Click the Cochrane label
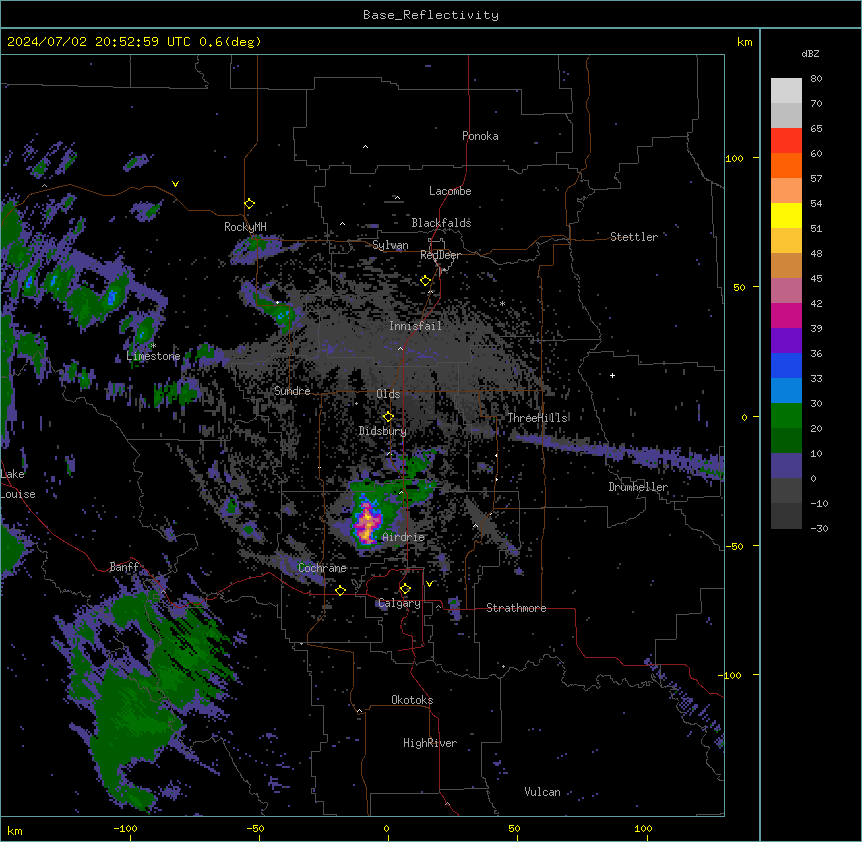This screenshot has height=842, width=862. click(x=322, y=568)
